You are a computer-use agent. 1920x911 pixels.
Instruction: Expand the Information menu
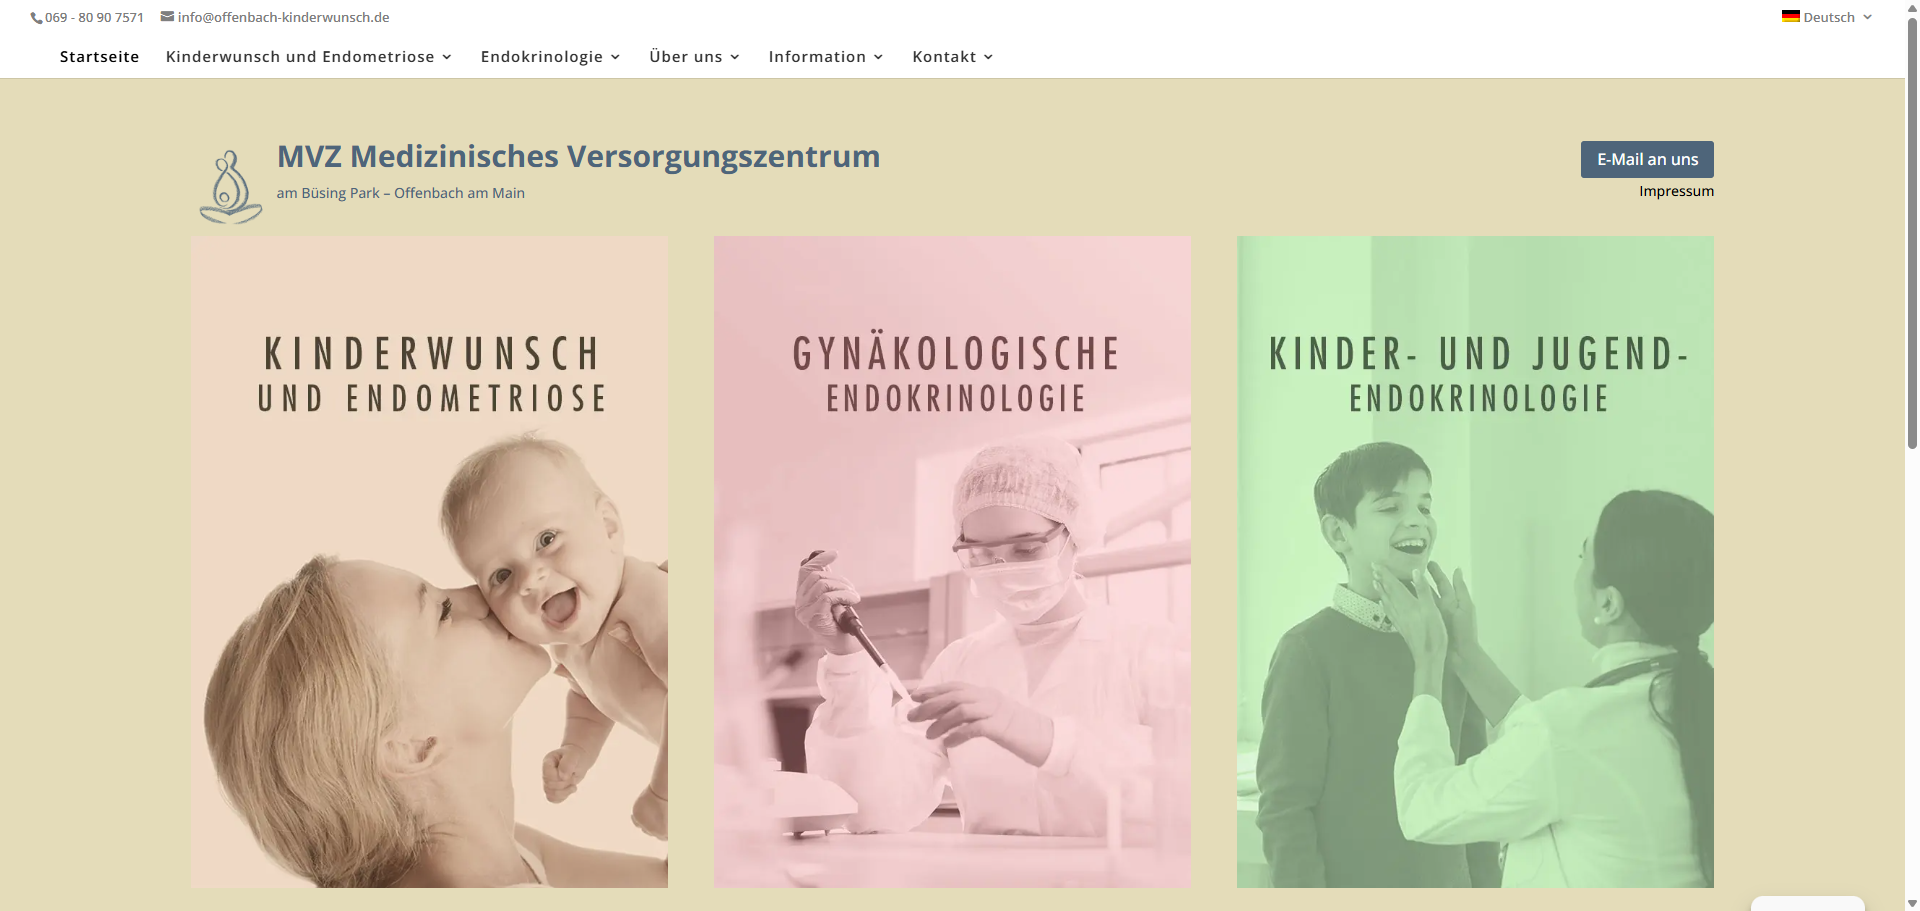click(x=825, y=57)
